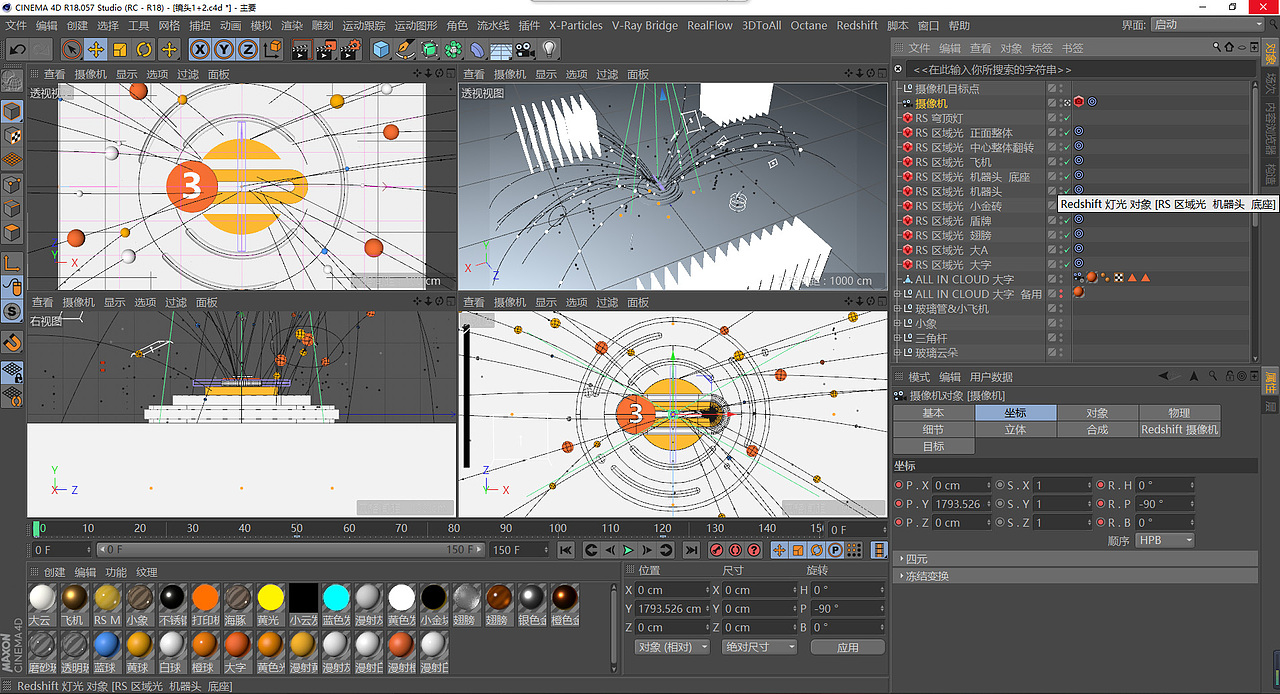Open the green Subdivision Surface generator menu
The width and height of the screenshot is (1280, 694).
tap(429, 49)
